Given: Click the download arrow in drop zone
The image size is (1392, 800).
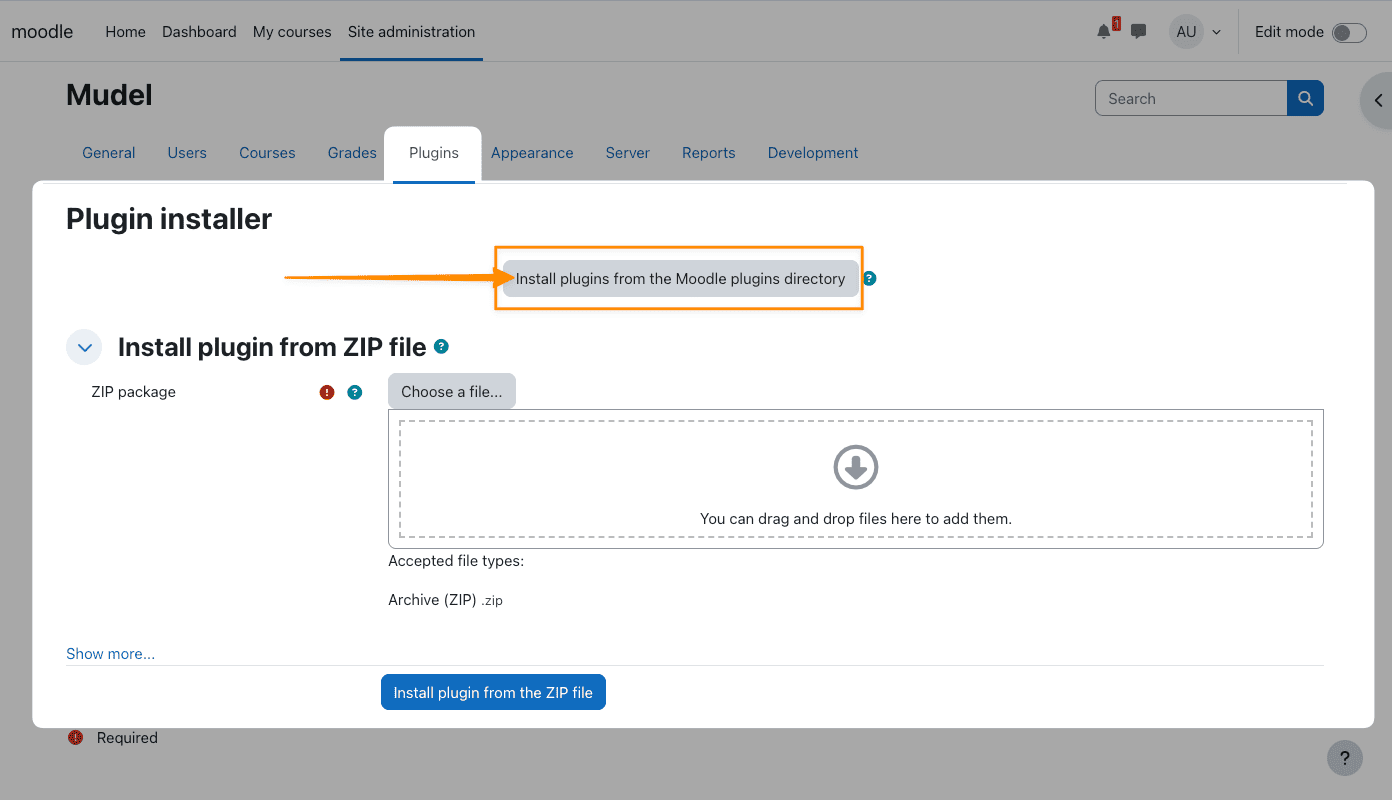Looking at the screenshot, I should click(x=856, y=467).
